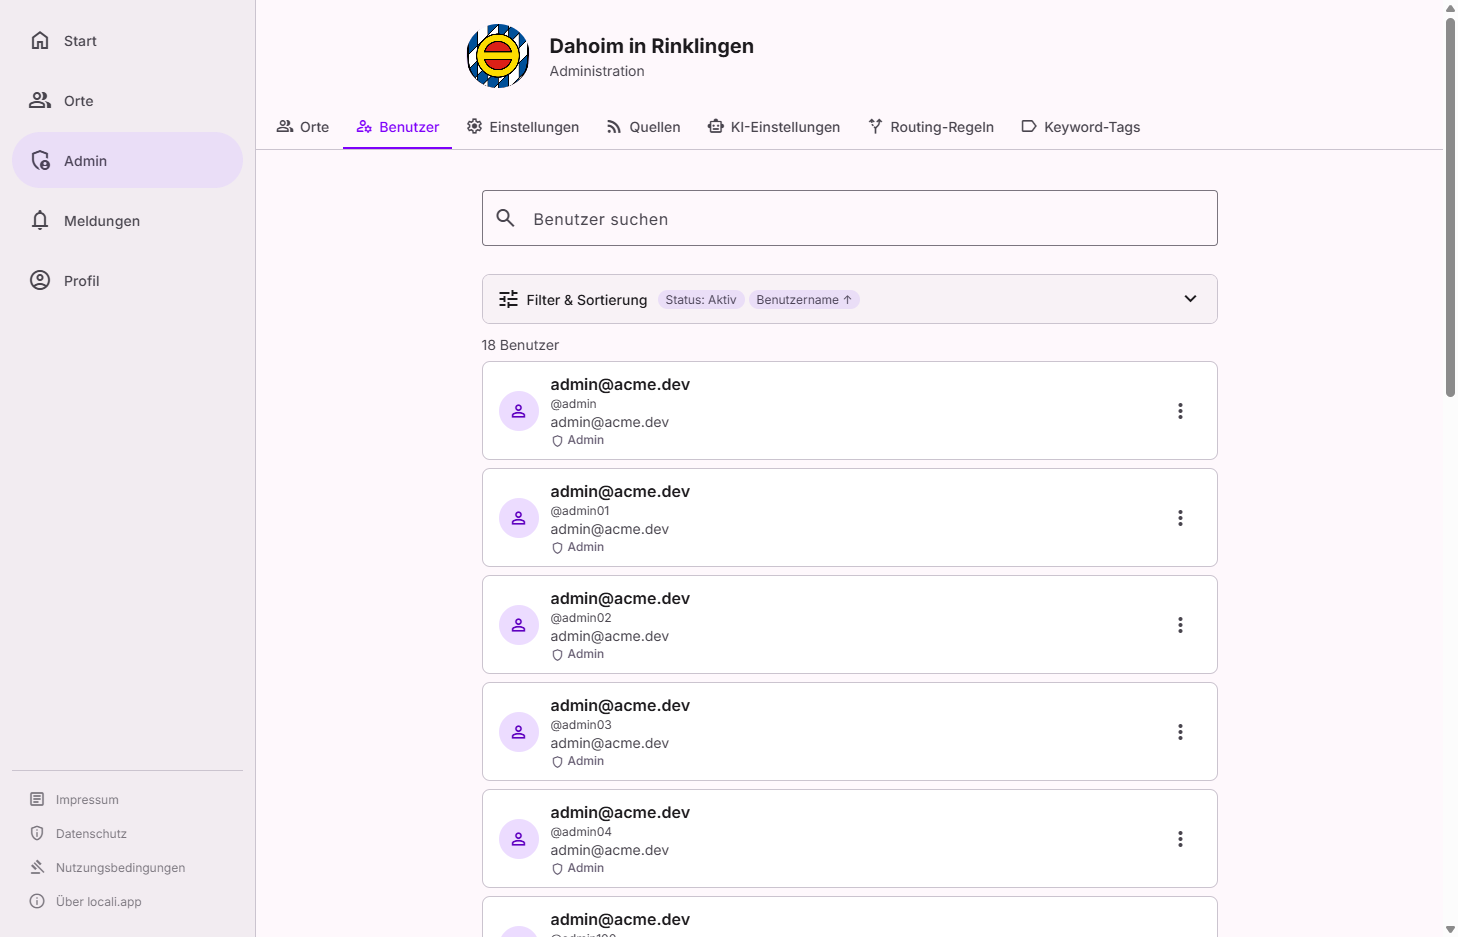
Task: Switch to the Routing-Regeln tab
Action: pyautogui.click(x=931, y=127)
